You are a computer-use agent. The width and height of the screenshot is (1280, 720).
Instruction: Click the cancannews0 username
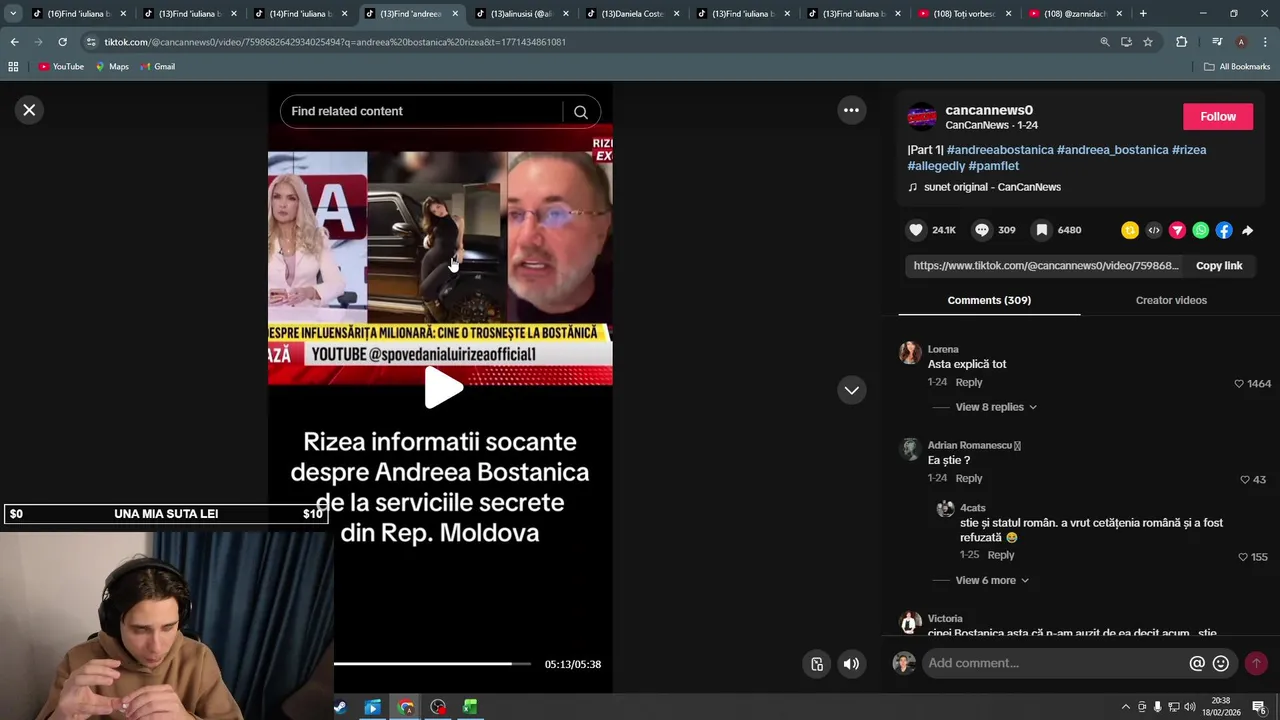point(989,110)
